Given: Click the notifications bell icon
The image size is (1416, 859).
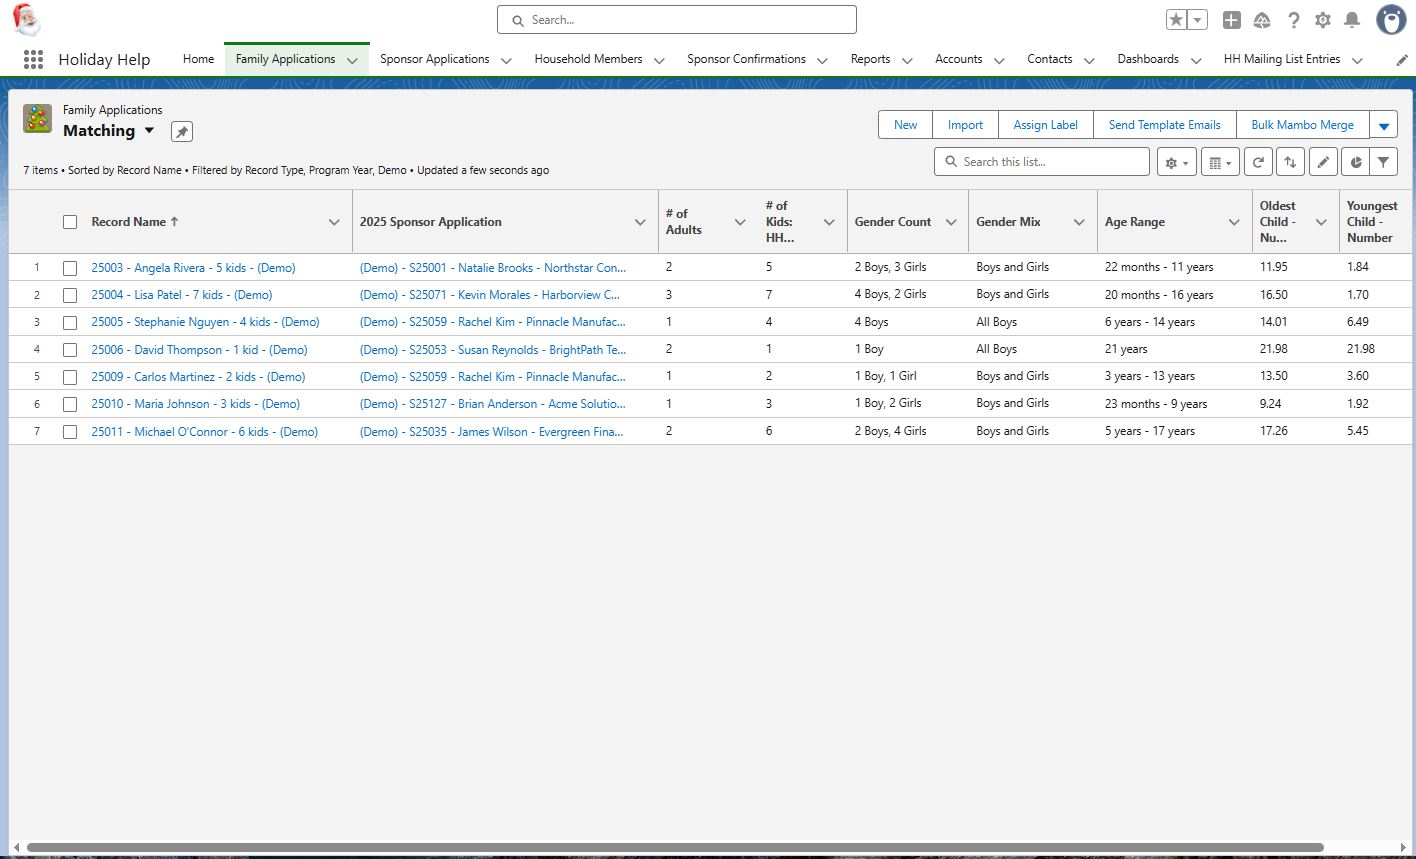Looking at the screenshot, I should (x=1352, y=20).
